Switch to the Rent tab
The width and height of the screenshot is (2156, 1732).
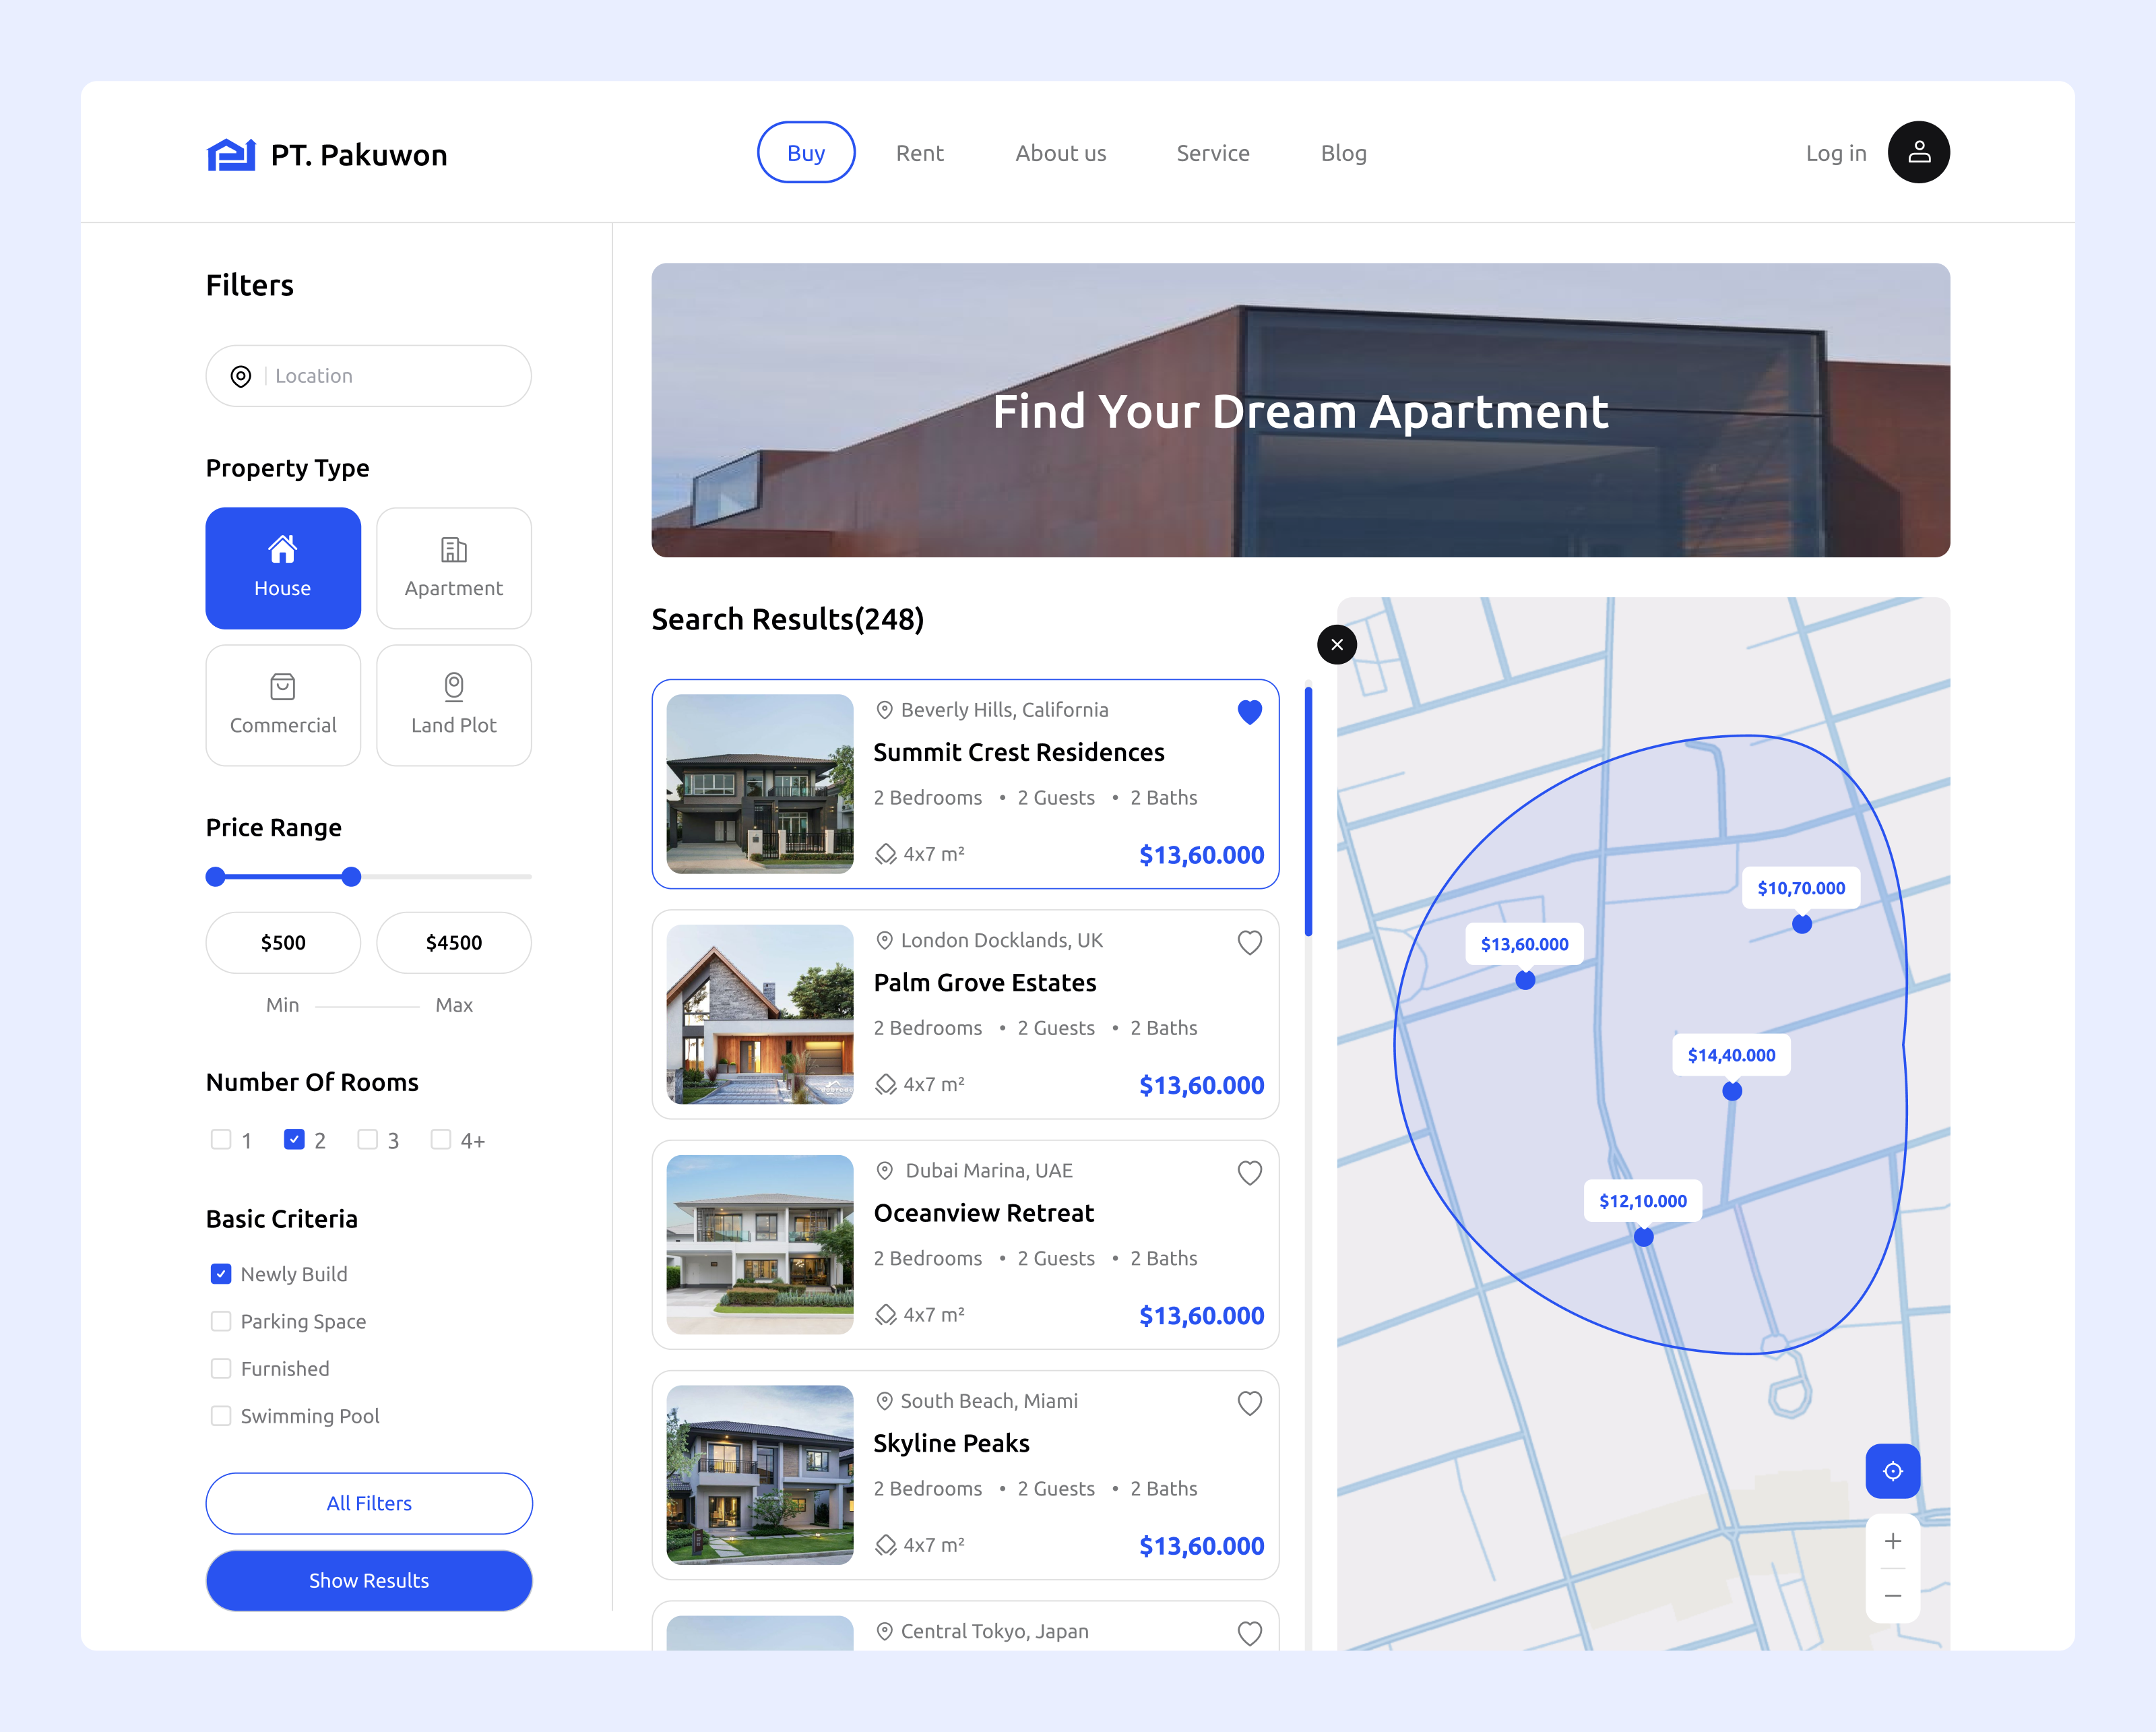pos(920,153)
